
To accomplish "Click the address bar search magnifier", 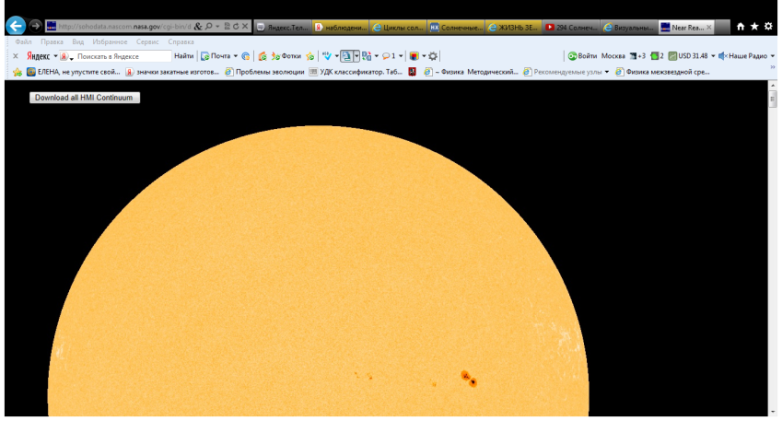I will (x=209, y=26).
